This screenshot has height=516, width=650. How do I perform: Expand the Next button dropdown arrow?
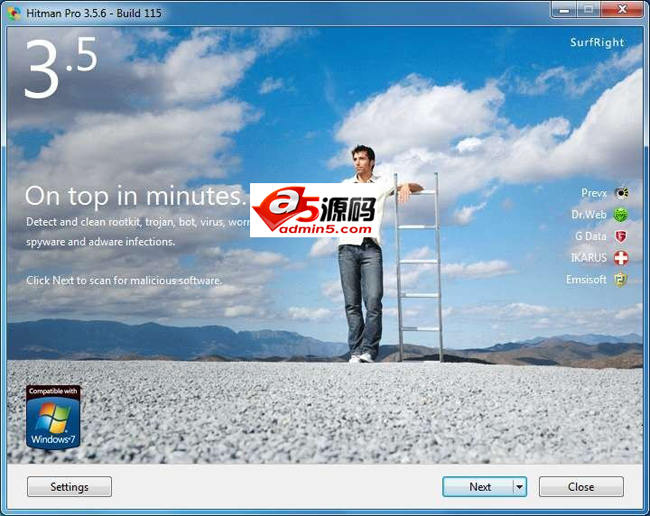point(520,487)
